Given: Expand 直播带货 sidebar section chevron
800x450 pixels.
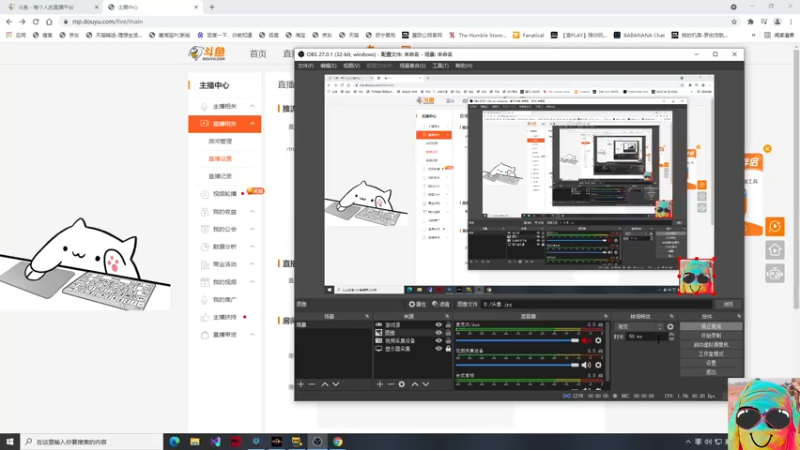Looking at the screenshot, I should tap(252, 335).
